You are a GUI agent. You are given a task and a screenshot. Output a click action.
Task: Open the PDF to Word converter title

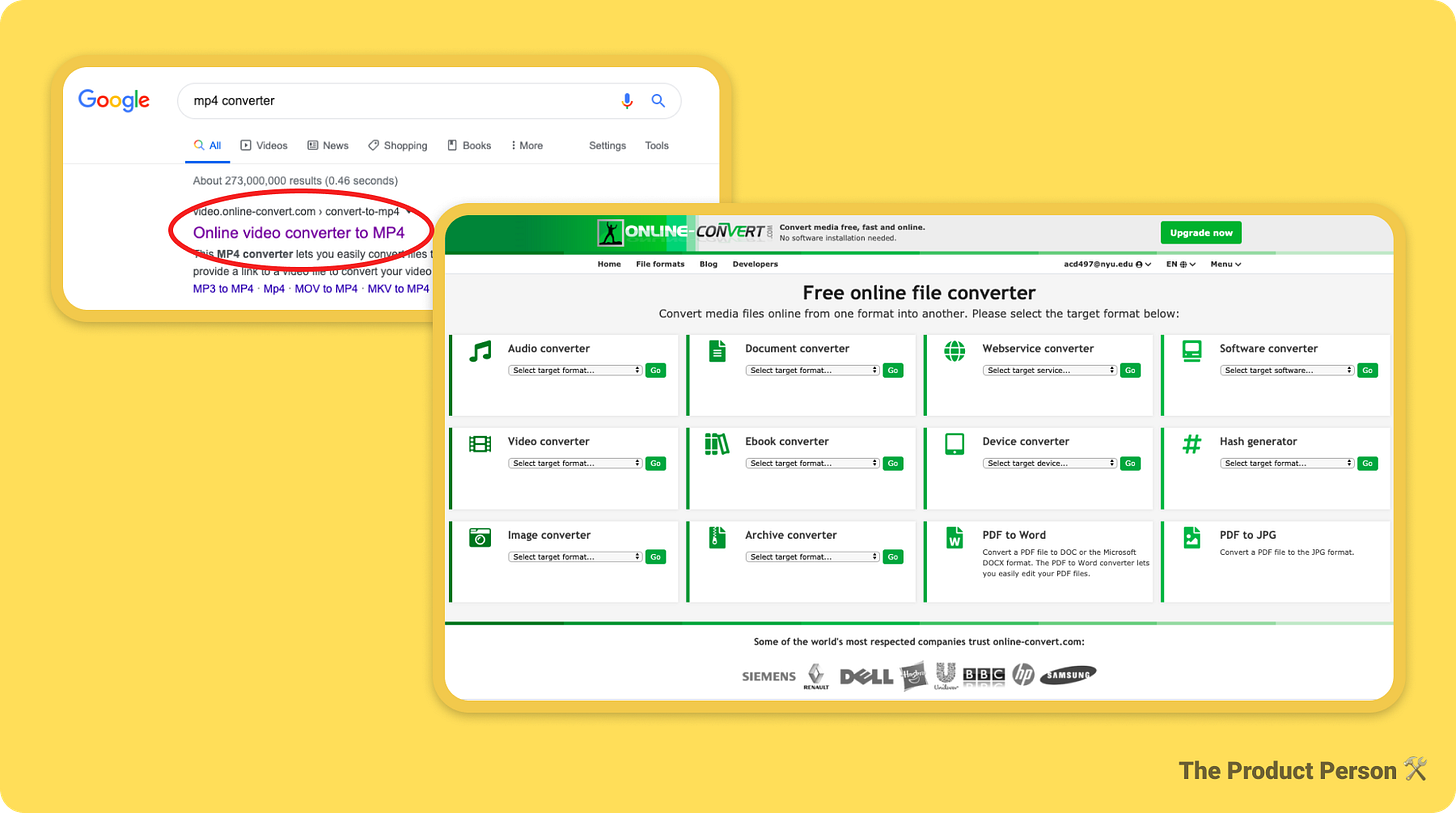[1014, 535]
